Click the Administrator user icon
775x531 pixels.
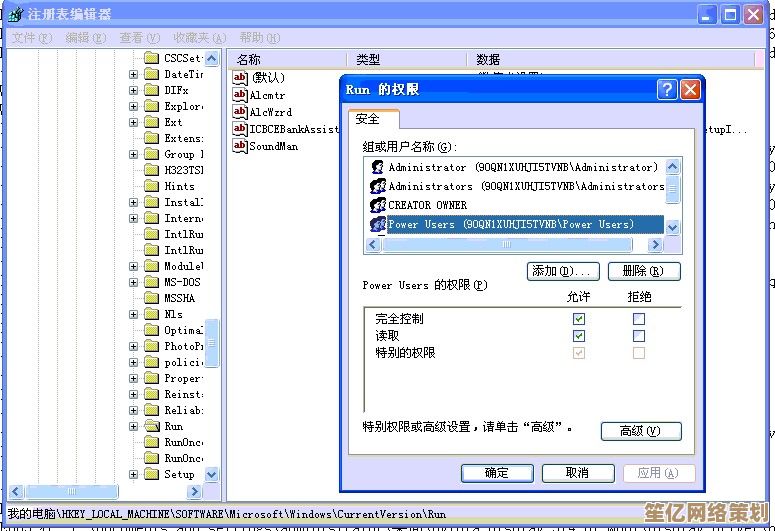pyautogui.click(x=378, y=167)
